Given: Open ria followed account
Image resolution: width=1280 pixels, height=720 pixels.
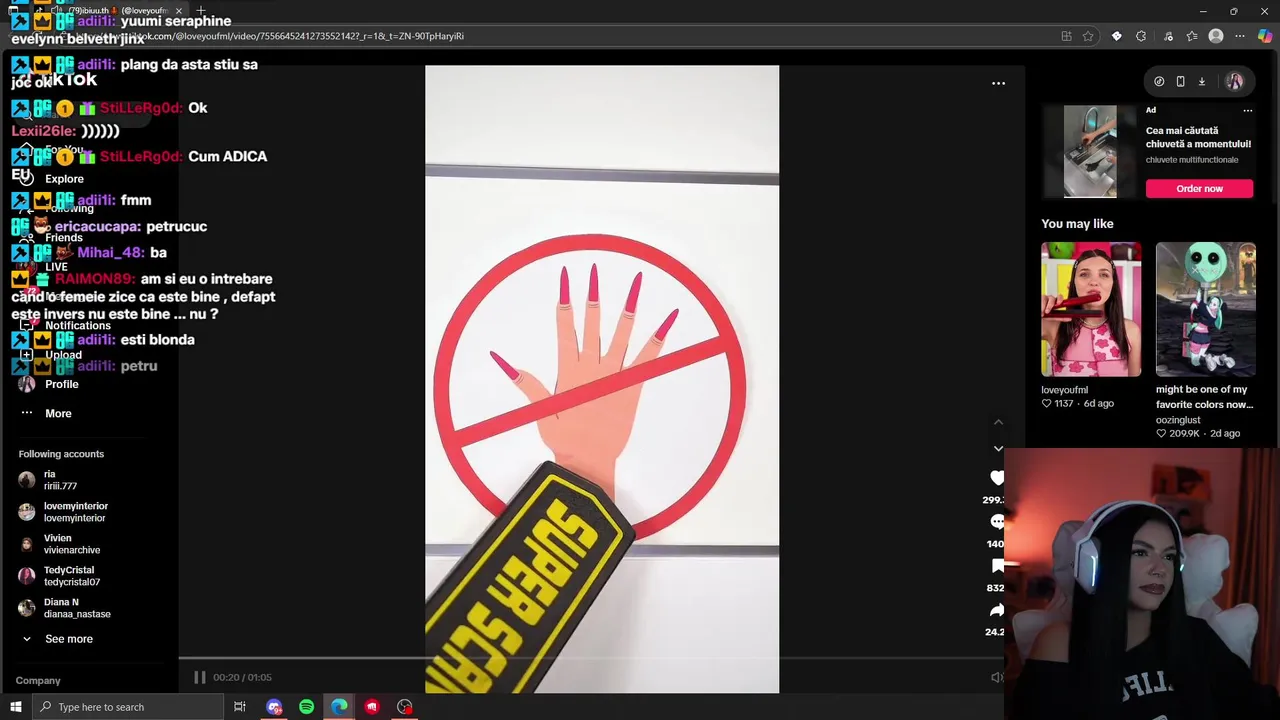Looking at the screenshot, I should (60, 480).
